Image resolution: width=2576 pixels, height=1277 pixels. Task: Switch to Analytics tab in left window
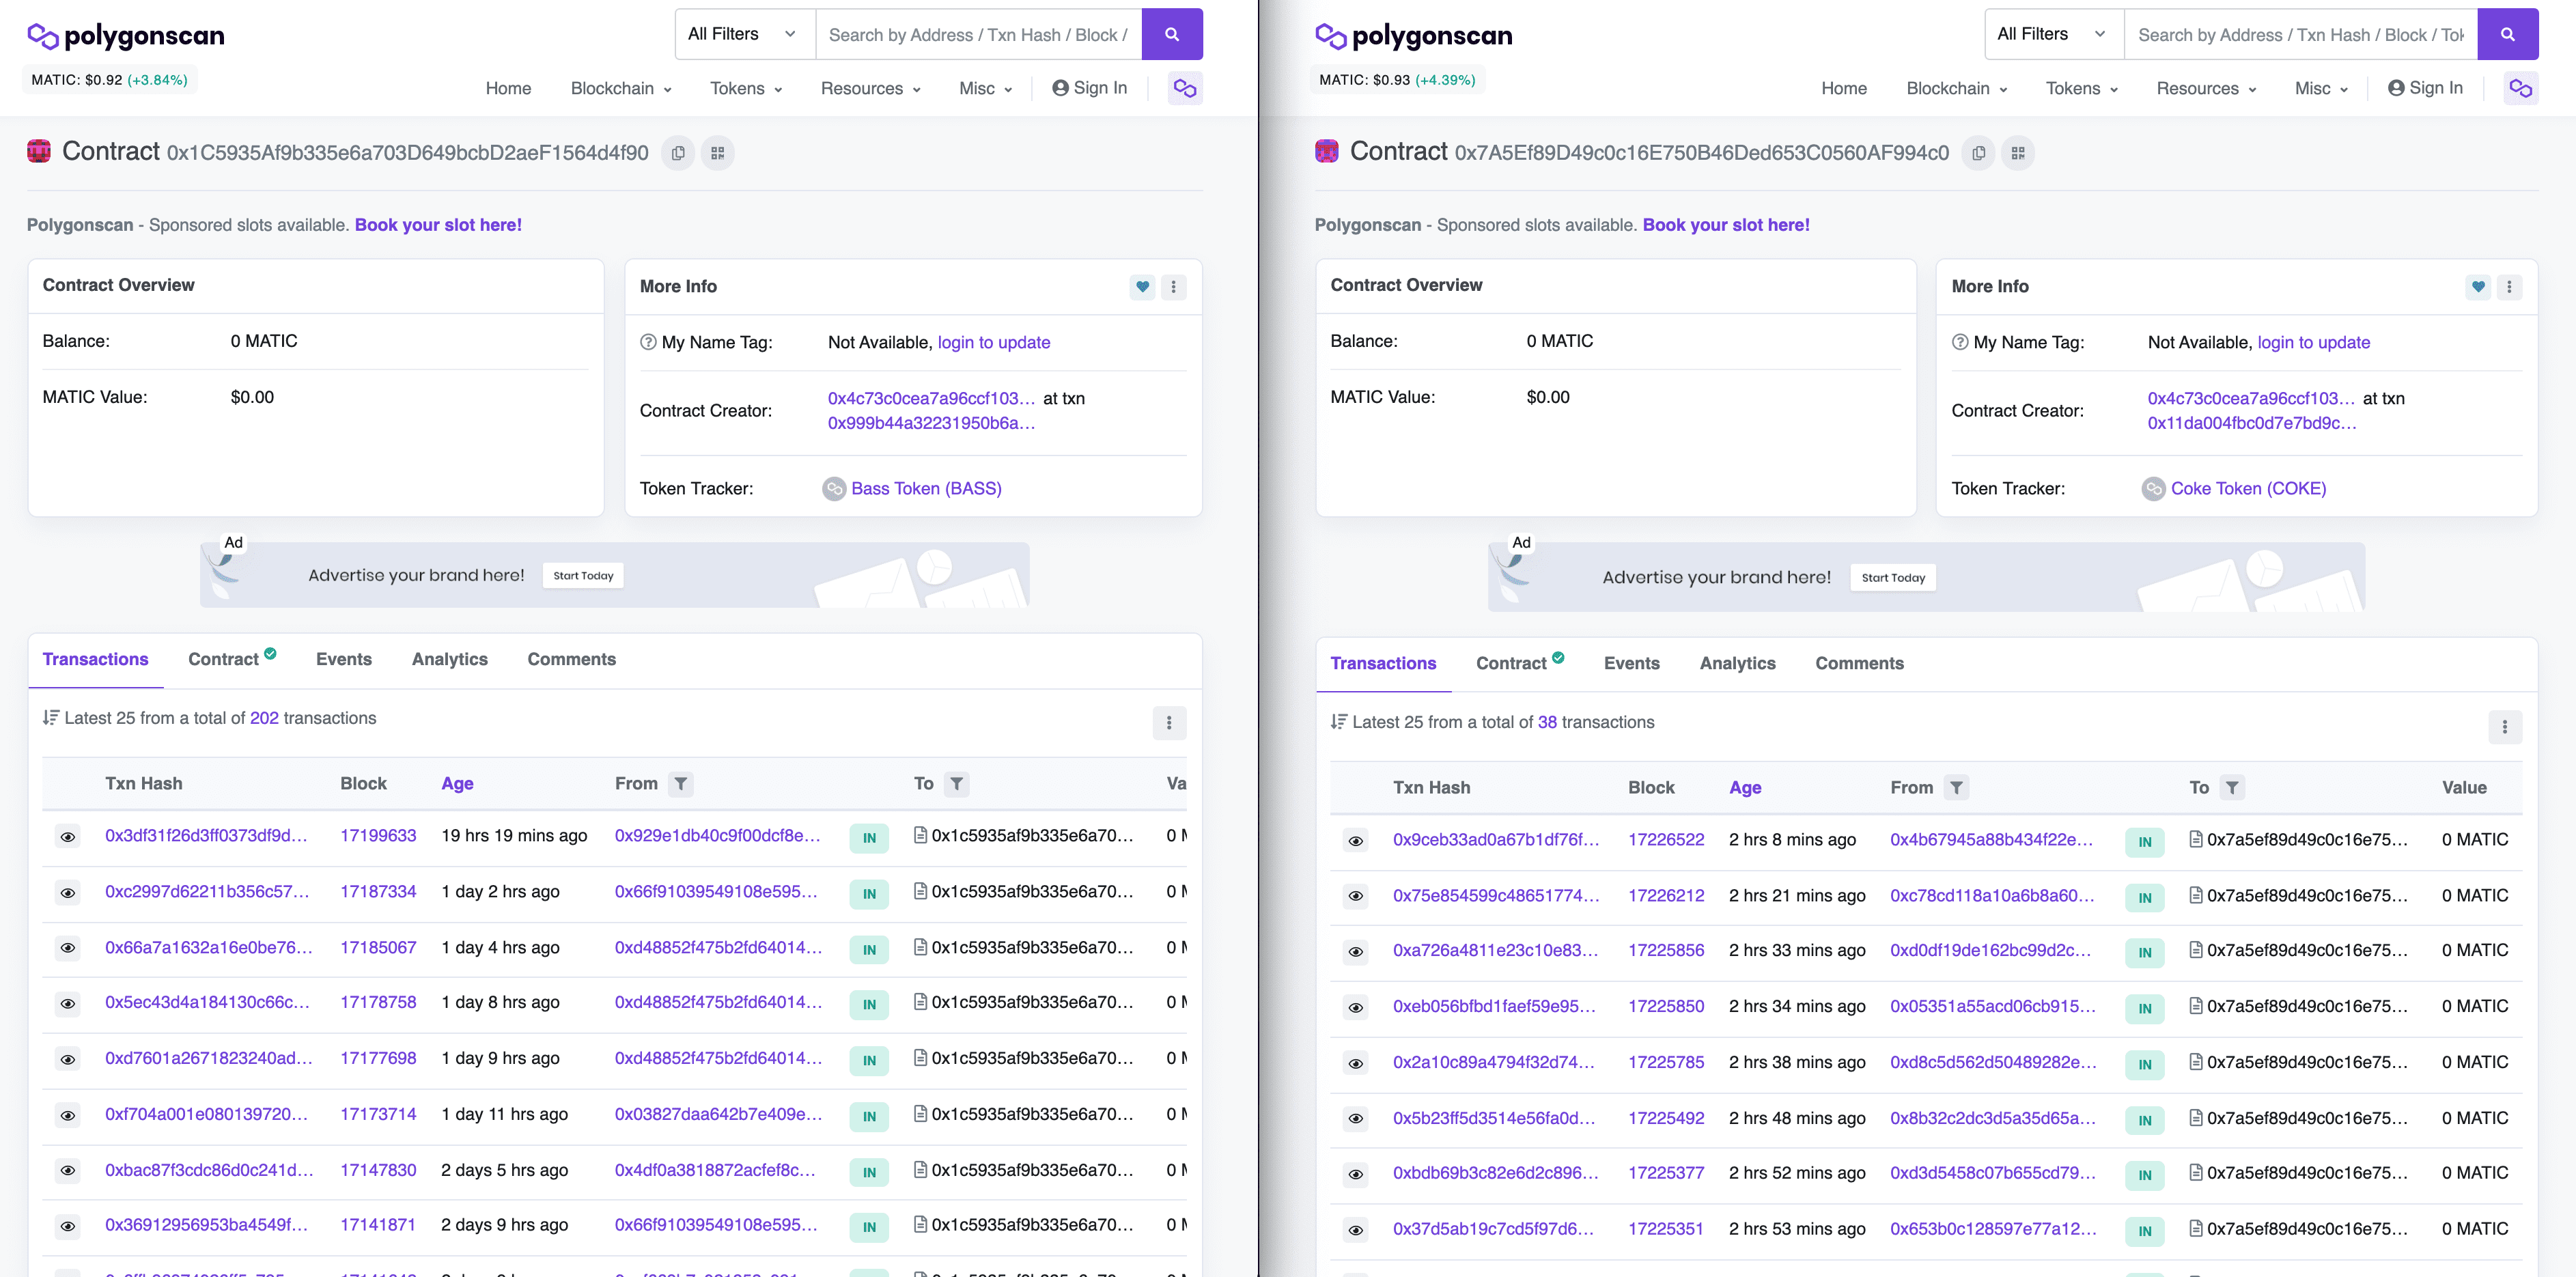coord(450,659)
